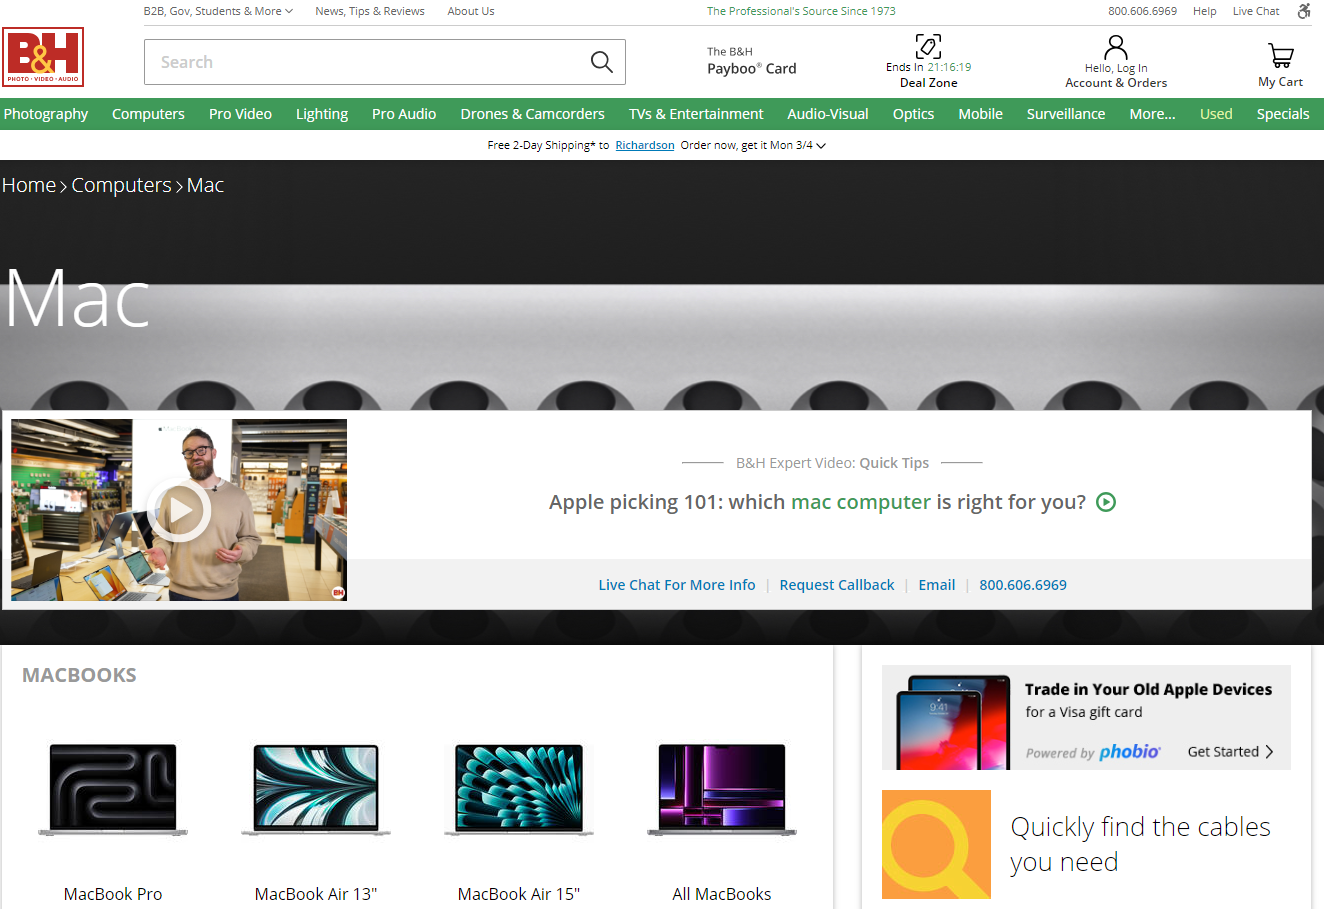
Task: Click Request Callback link
Action: click(836, 585)
